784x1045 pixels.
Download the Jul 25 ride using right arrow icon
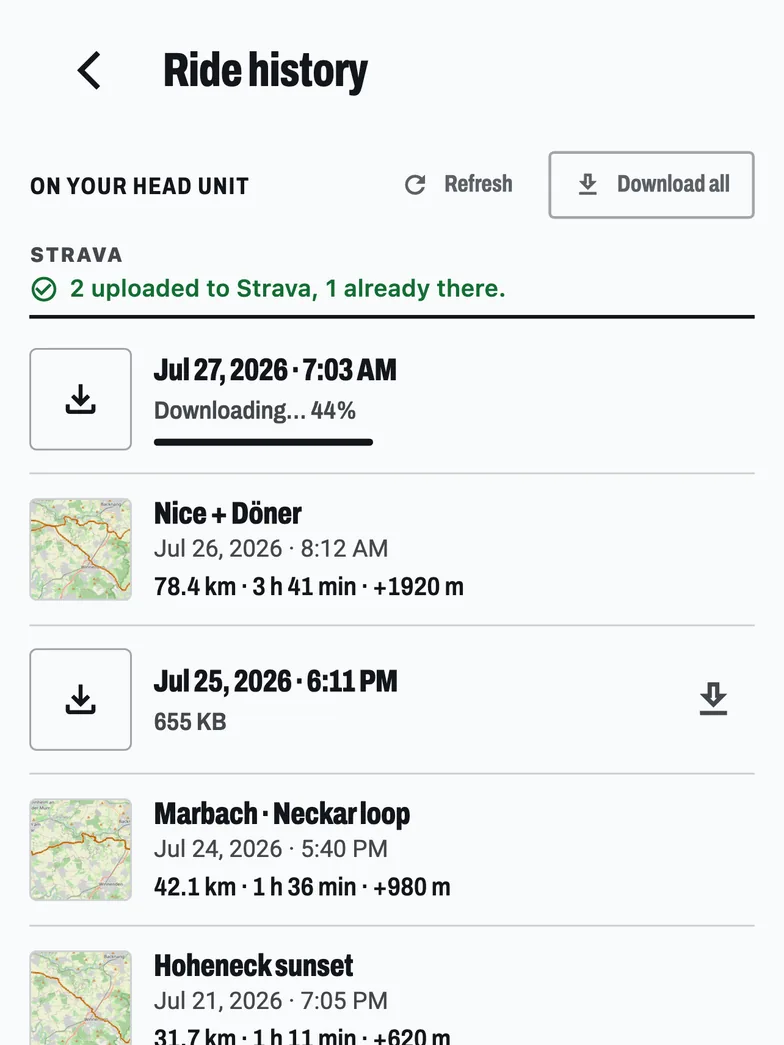713,699
